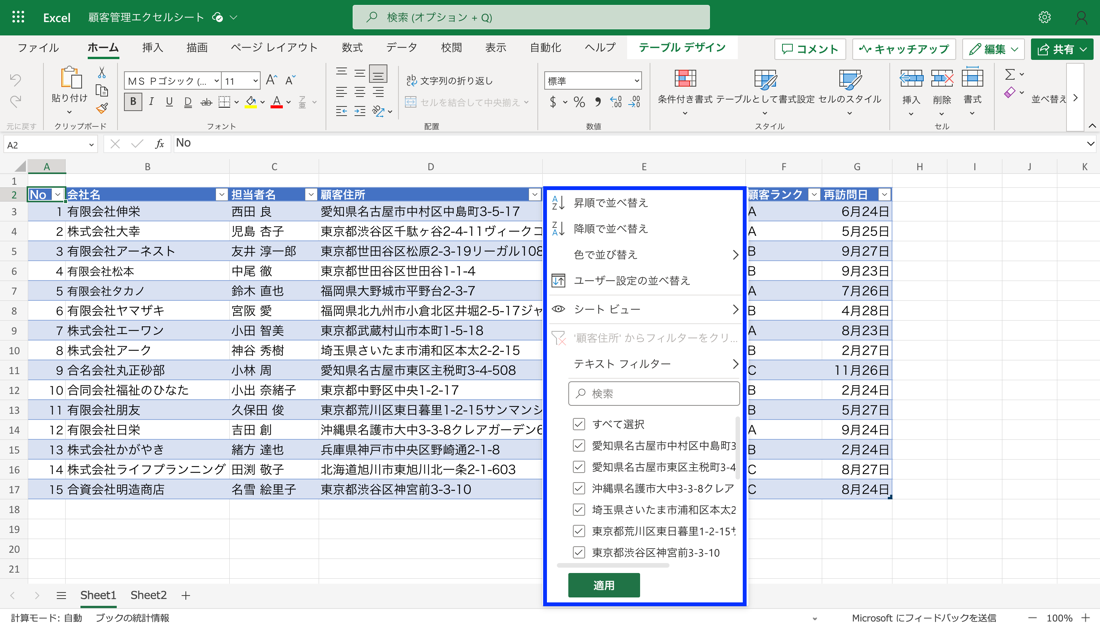Switch to the 挿入 ribbon tab
The image size is (1100, 626).
tap(152, 48)
